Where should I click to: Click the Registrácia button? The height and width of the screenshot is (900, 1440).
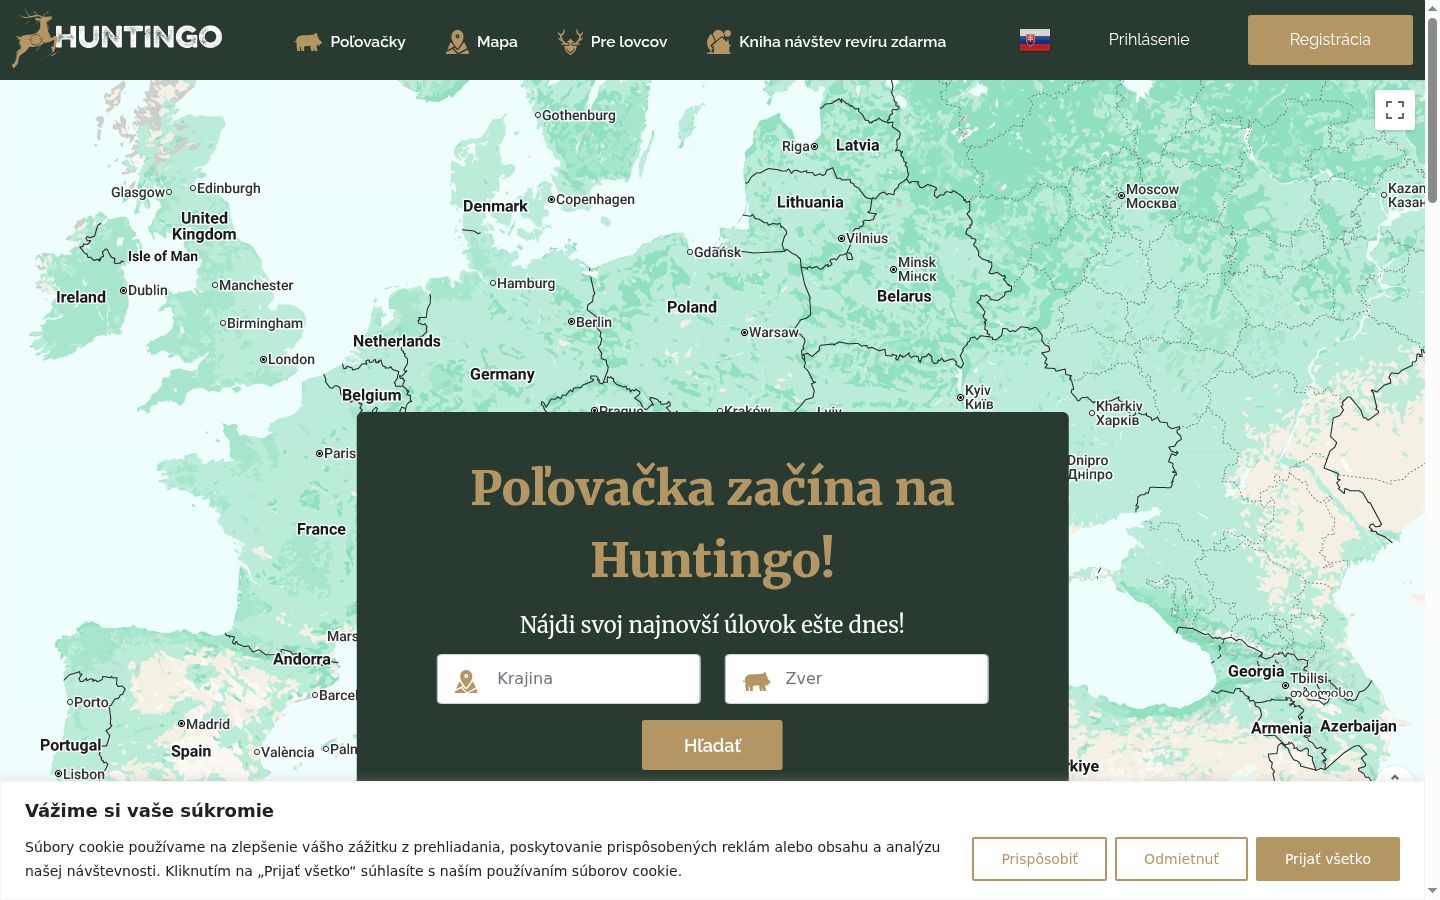[x=1330, y=40]
